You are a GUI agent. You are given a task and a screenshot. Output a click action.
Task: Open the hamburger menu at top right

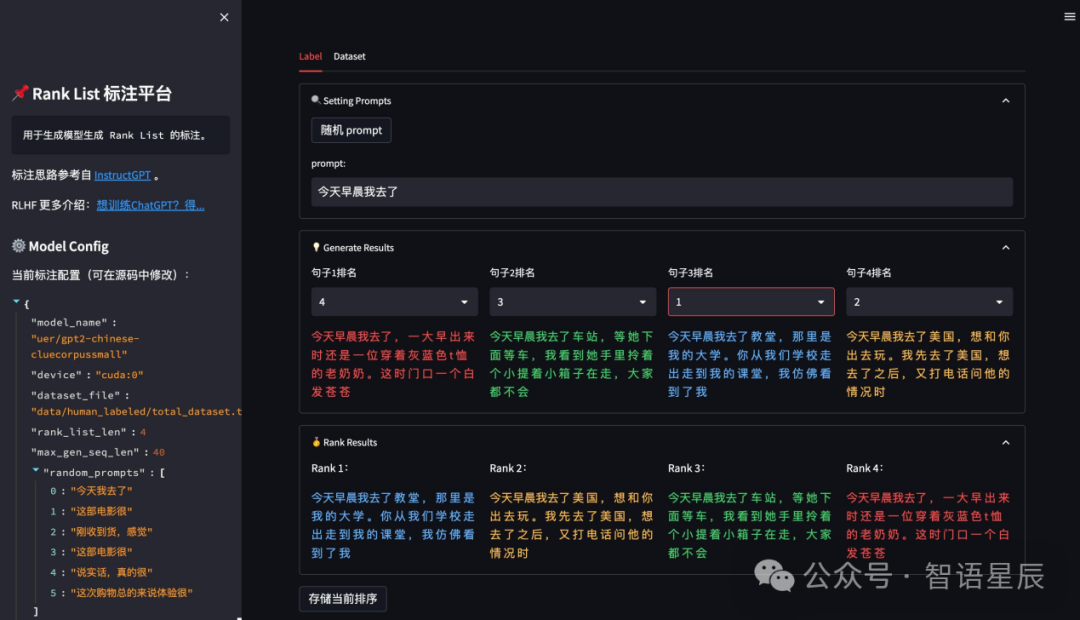pyautogui.click(x=1069, y=17)
